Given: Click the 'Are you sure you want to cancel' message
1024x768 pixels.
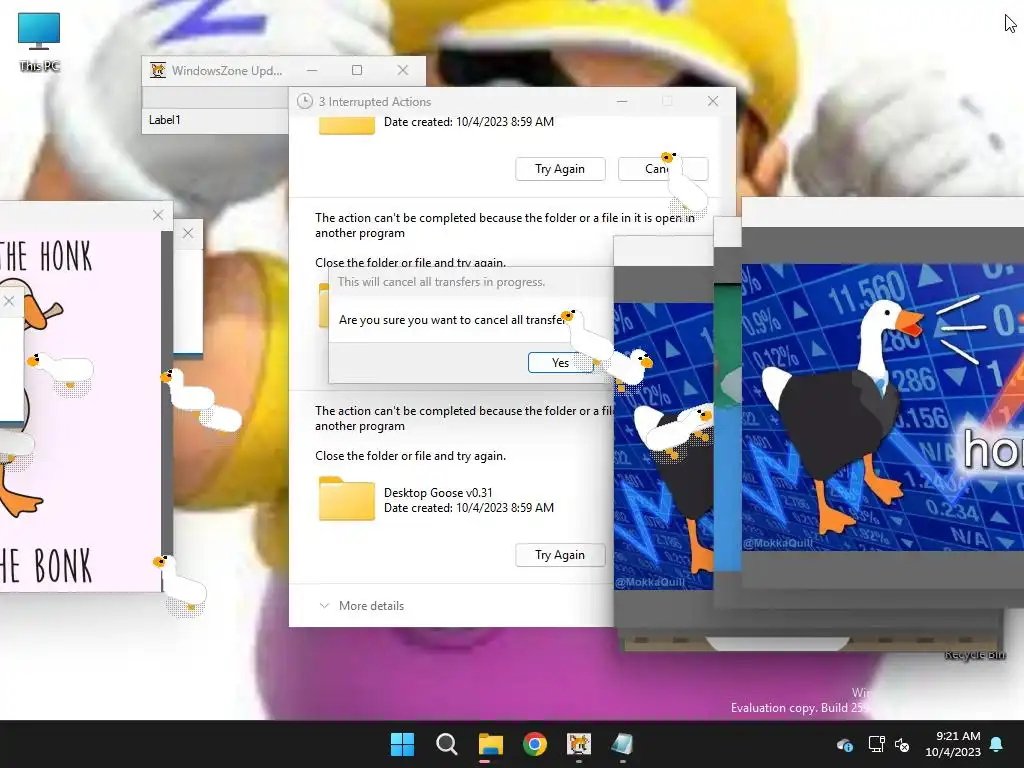Looking at the screenshot, I should coord(451,320).
